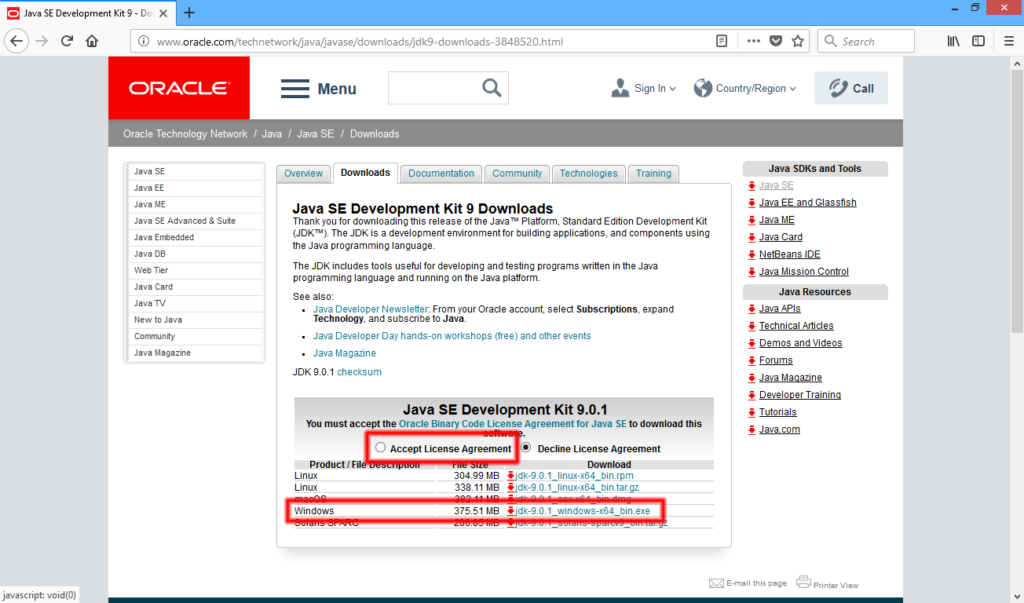Click the Call button with phone icon

pyautogui.click(x=851, y=88)
